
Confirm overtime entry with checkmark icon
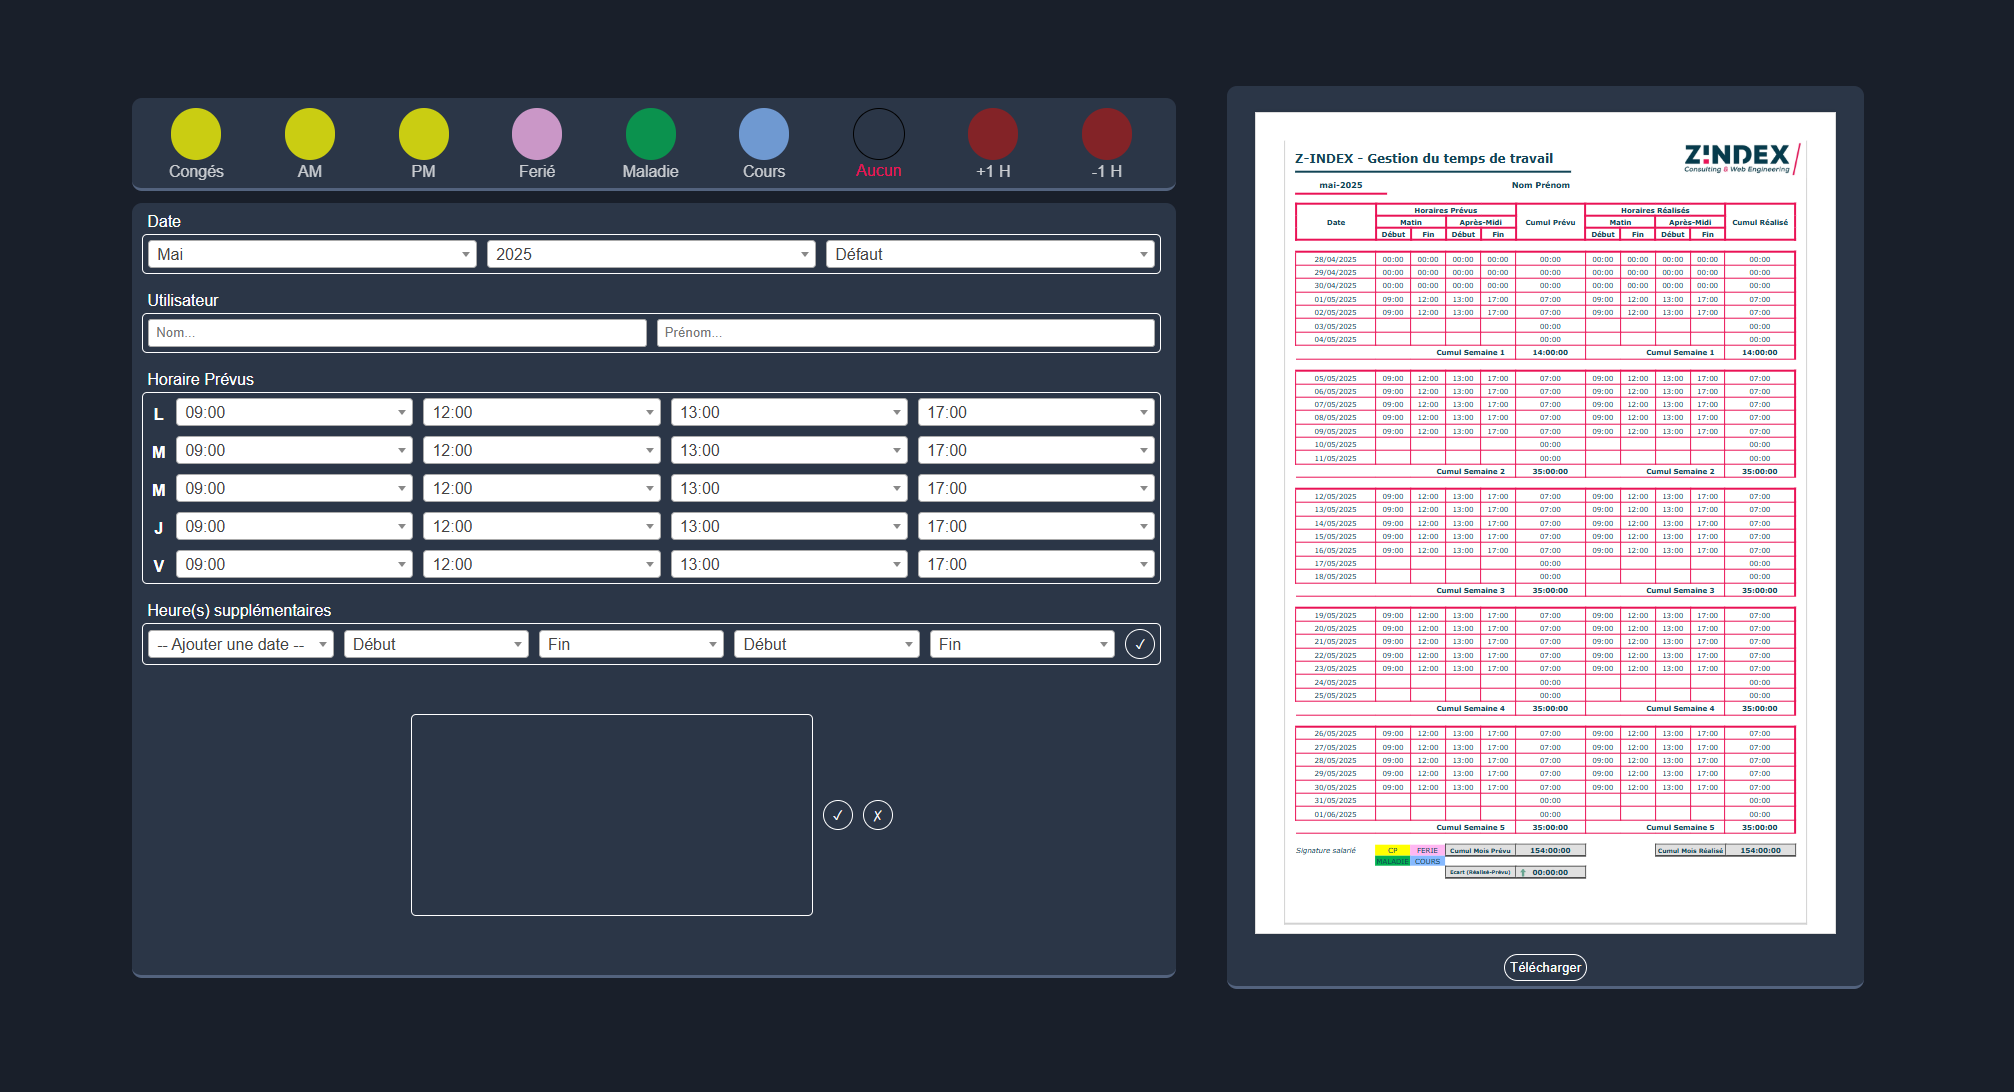[x=1140, y=644]
